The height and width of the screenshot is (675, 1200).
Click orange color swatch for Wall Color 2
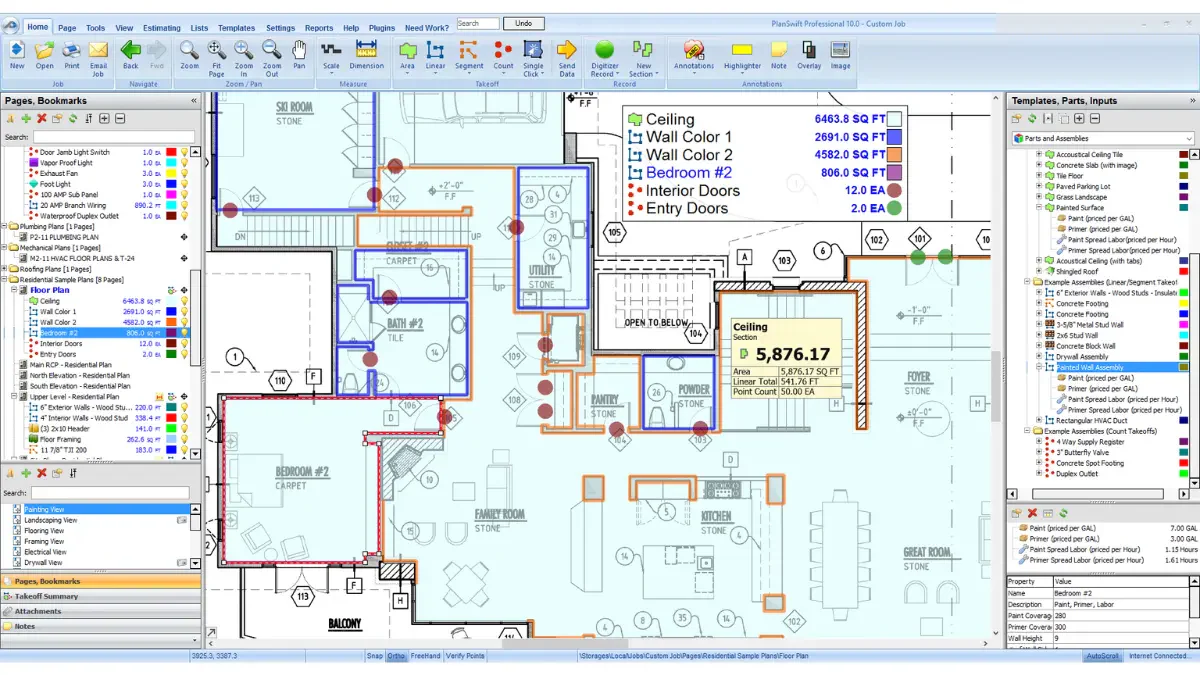[x=172, y=323]
